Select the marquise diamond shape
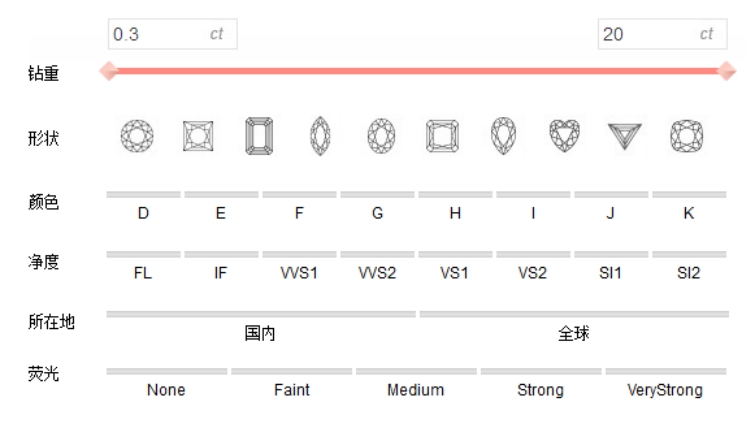Viewport: 748px width, 422px height. pyautogui.click(x=321, y=136)
